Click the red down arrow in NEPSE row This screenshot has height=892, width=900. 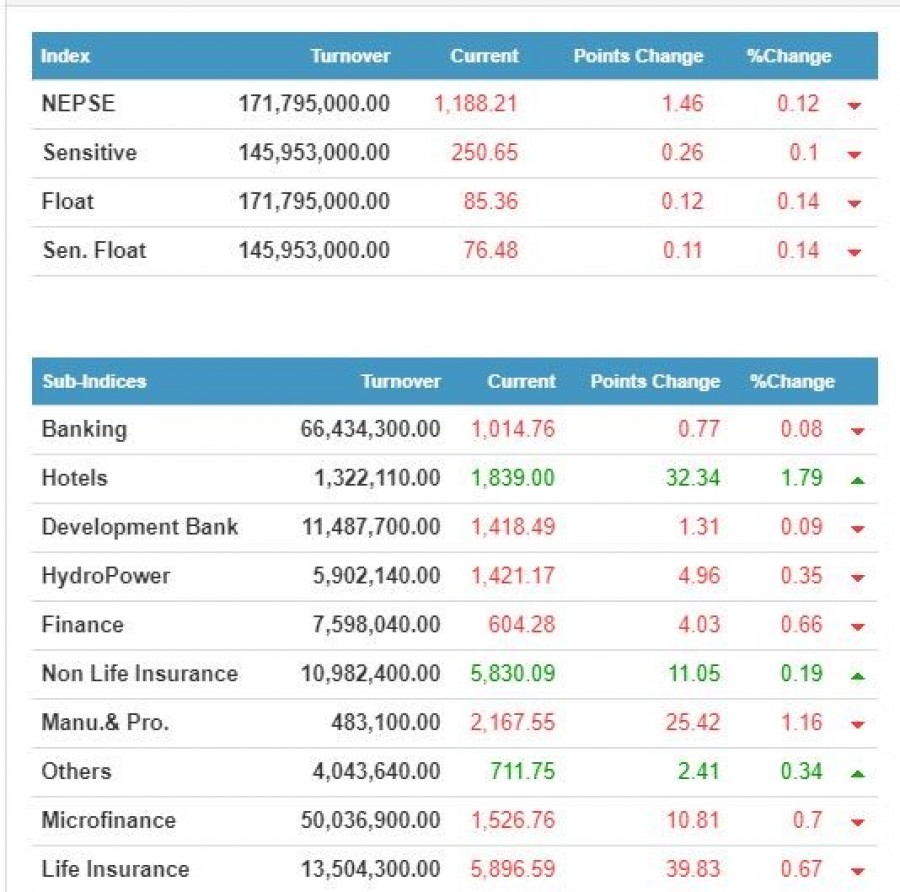(854, 105)
